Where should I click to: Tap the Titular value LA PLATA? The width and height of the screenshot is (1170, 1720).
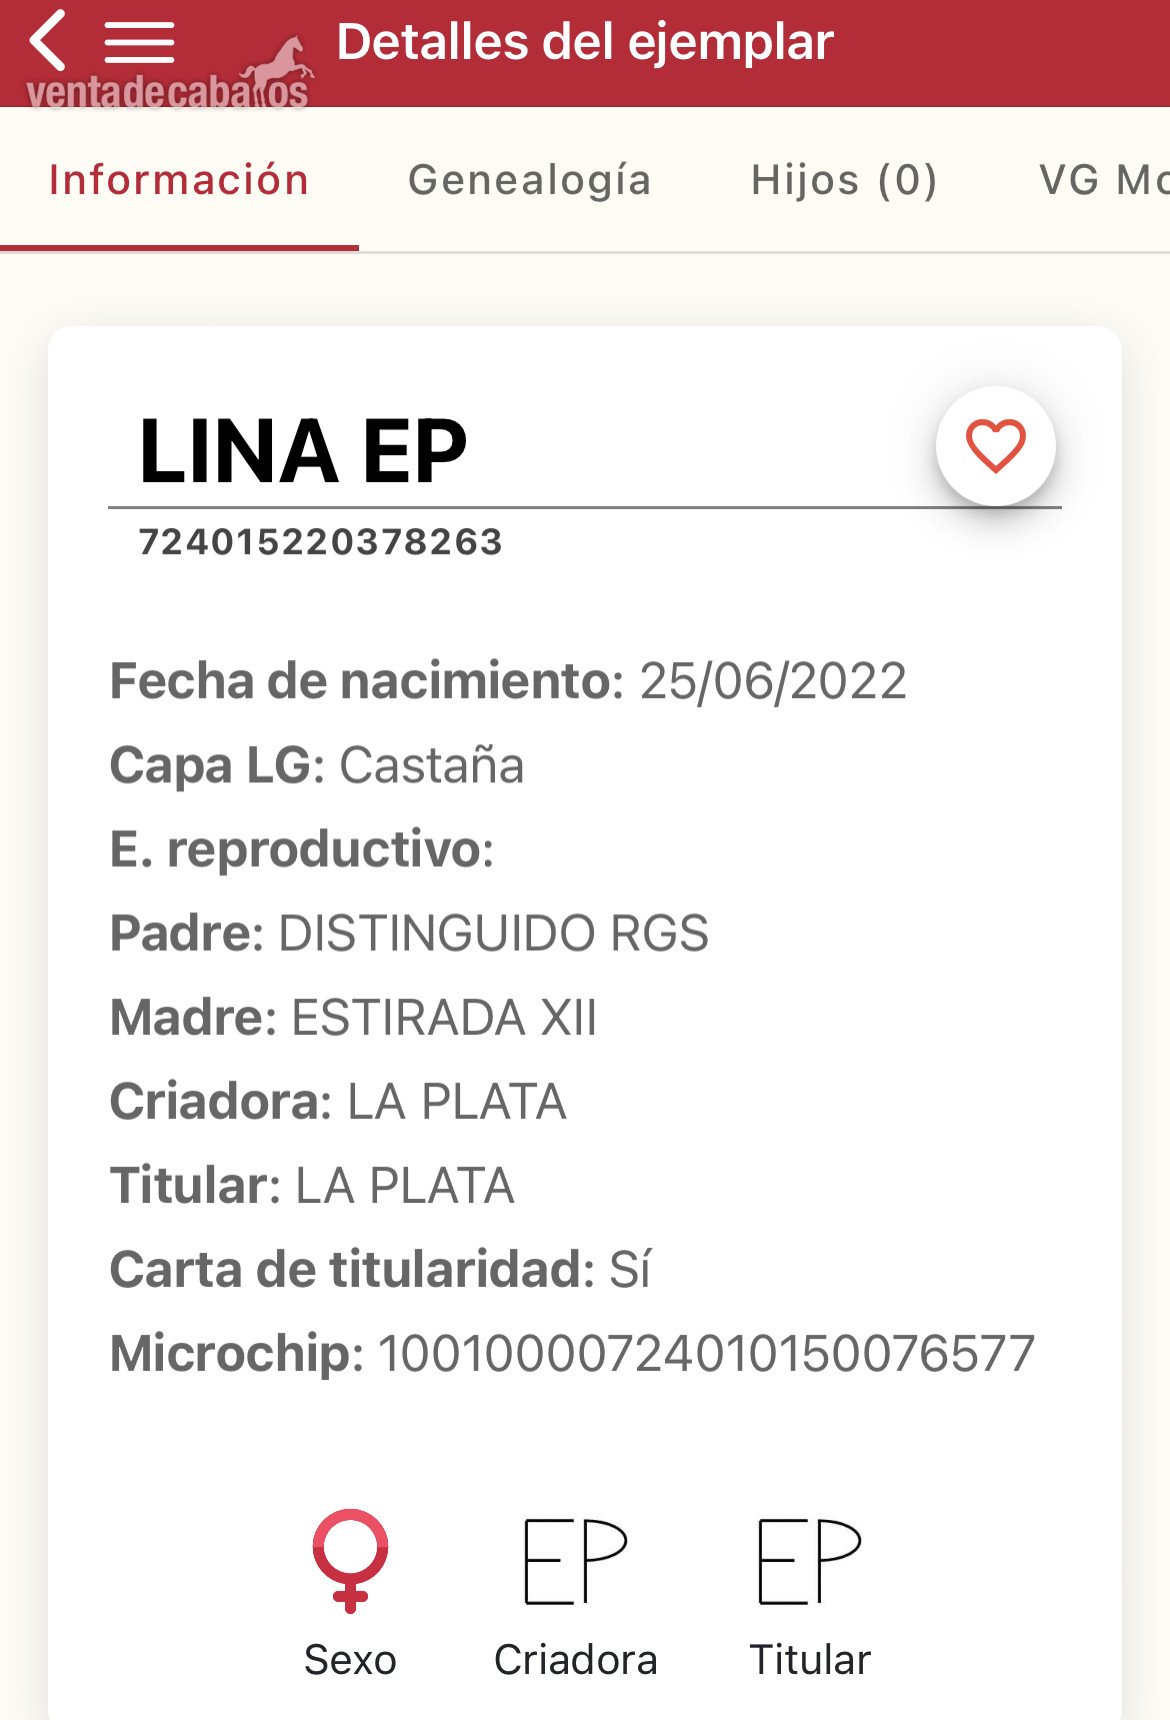pyautogui.click(x=405, y=1185)
